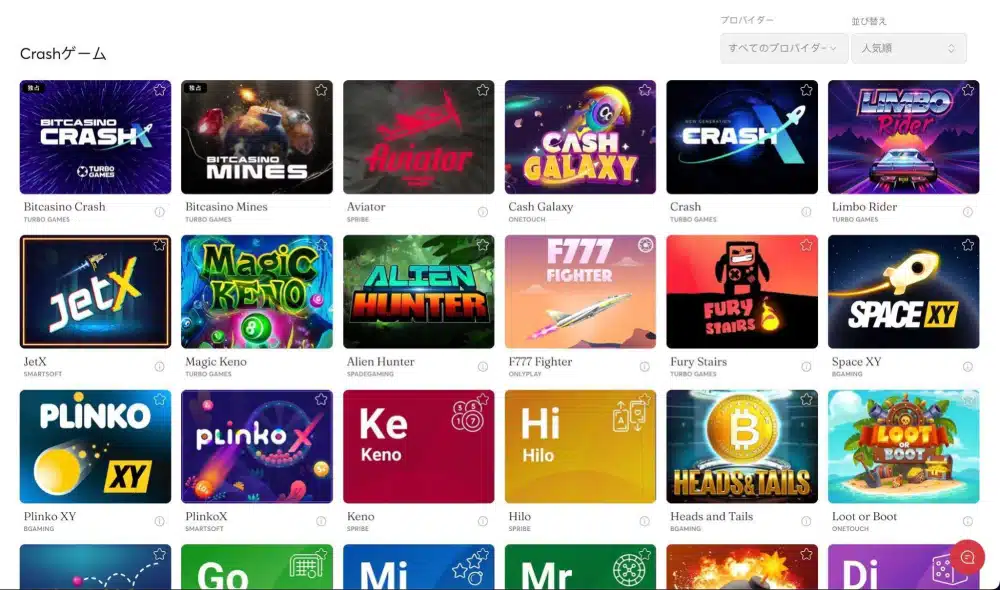Show info for Heads and Tails
1000x590 pixels.
pos(806,521)
